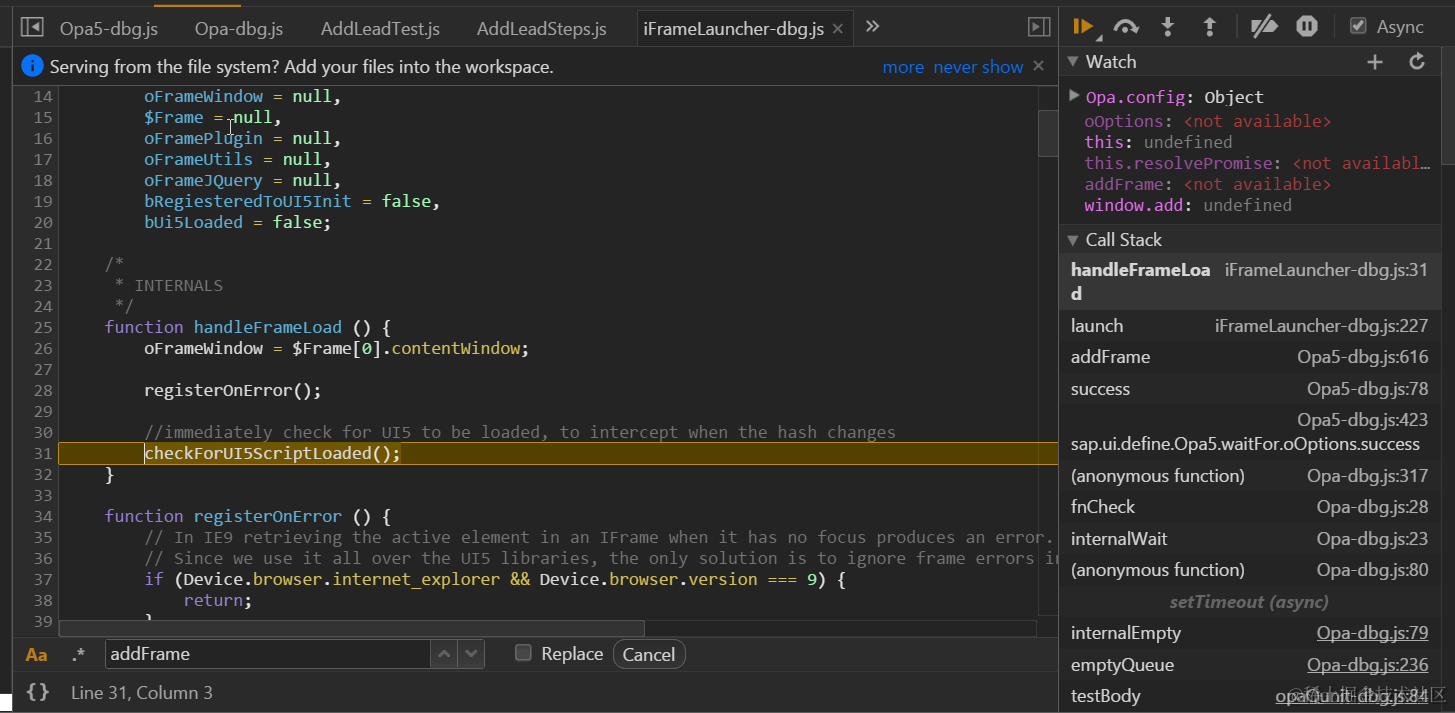Select the internalWait call stack frame
The width and height of the screenshot is (1455, 713).
coord(1249,539)
